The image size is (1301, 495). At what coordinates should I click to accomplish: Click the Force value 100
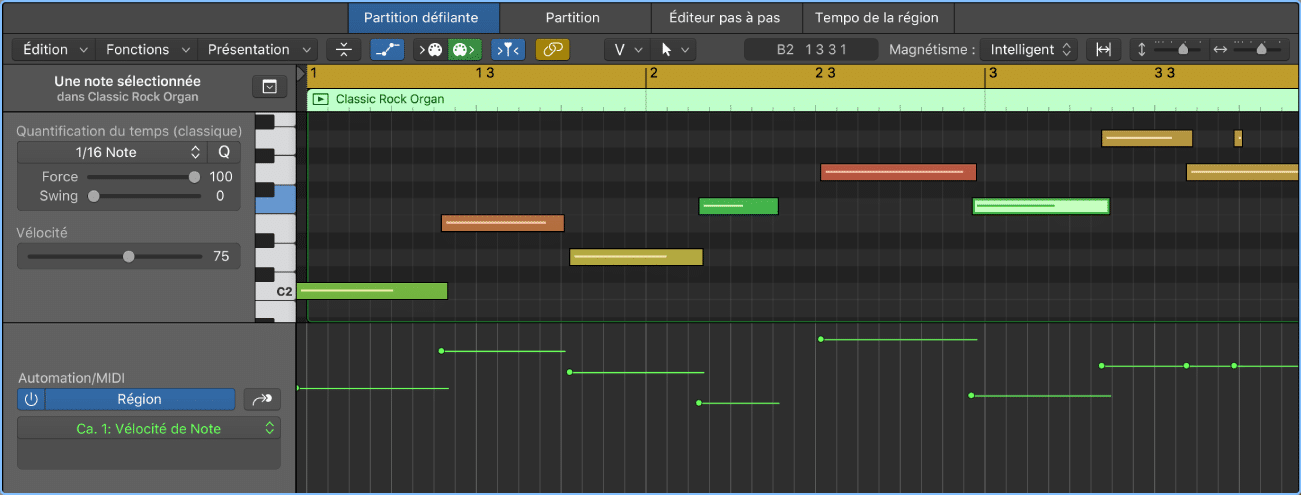pos(221,177)
